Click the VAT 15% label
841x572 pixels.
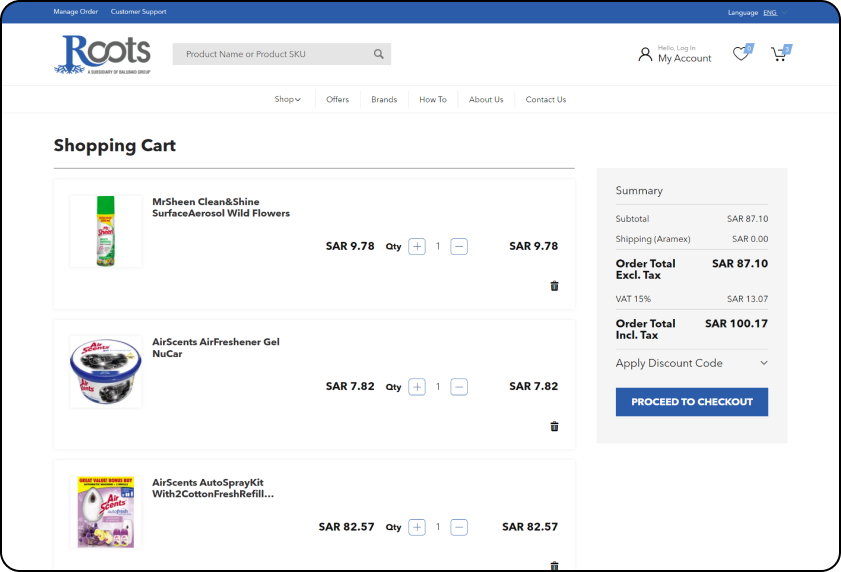pos(633,299)
